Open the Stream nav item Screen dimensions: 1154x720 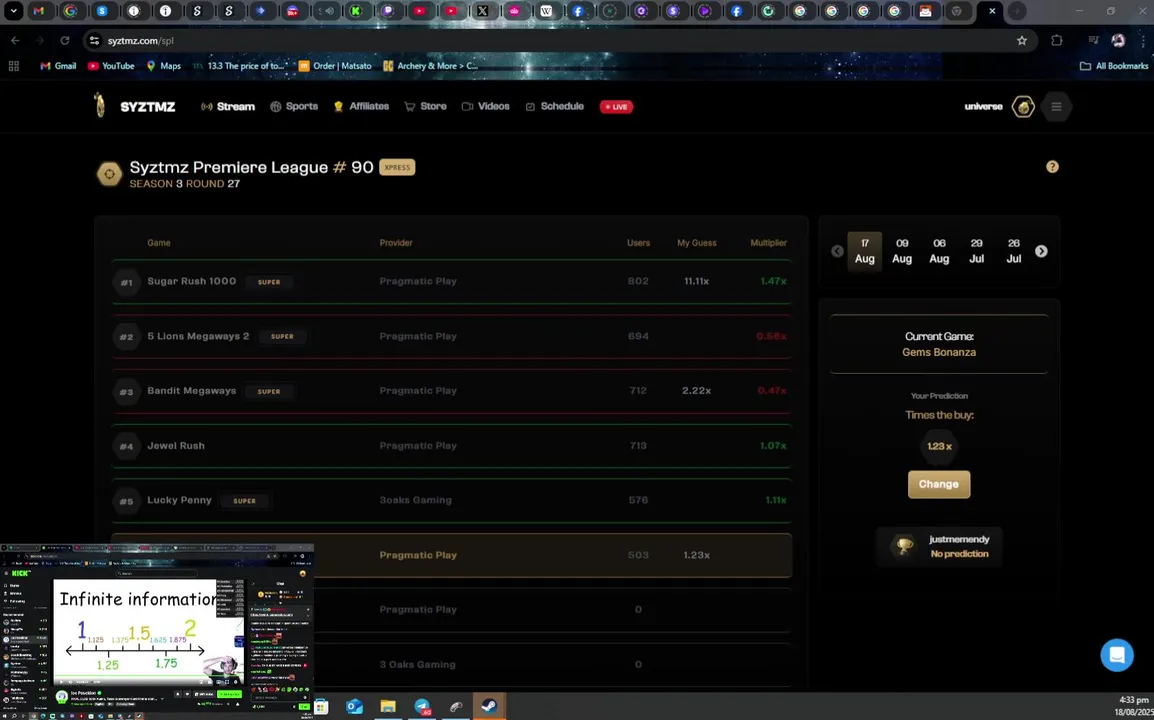[227, 107]
